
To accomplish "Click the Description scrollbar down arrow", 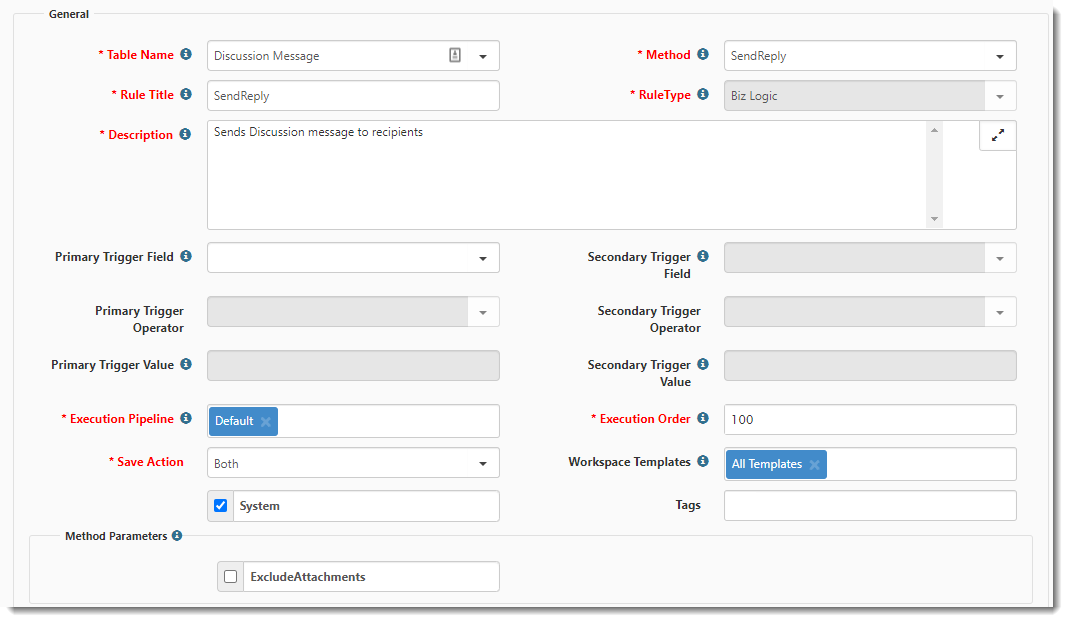I will [x=935, y=219].
